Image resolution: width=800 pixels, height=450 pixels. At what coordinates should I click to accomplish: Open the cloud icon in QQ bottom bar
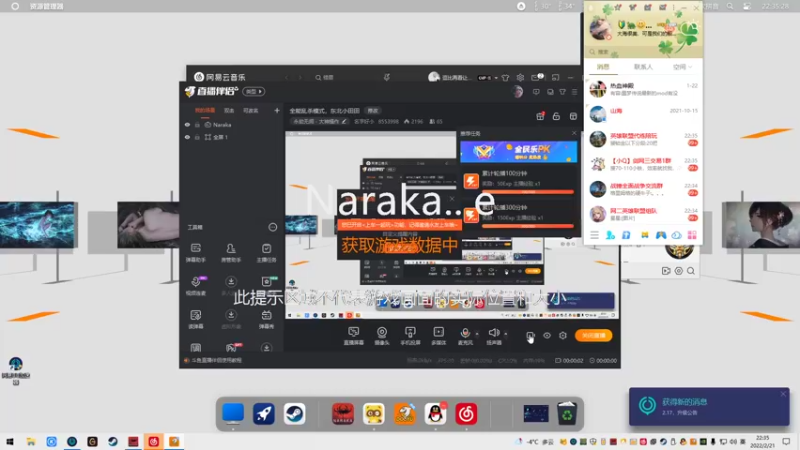[x=676, y=235]
